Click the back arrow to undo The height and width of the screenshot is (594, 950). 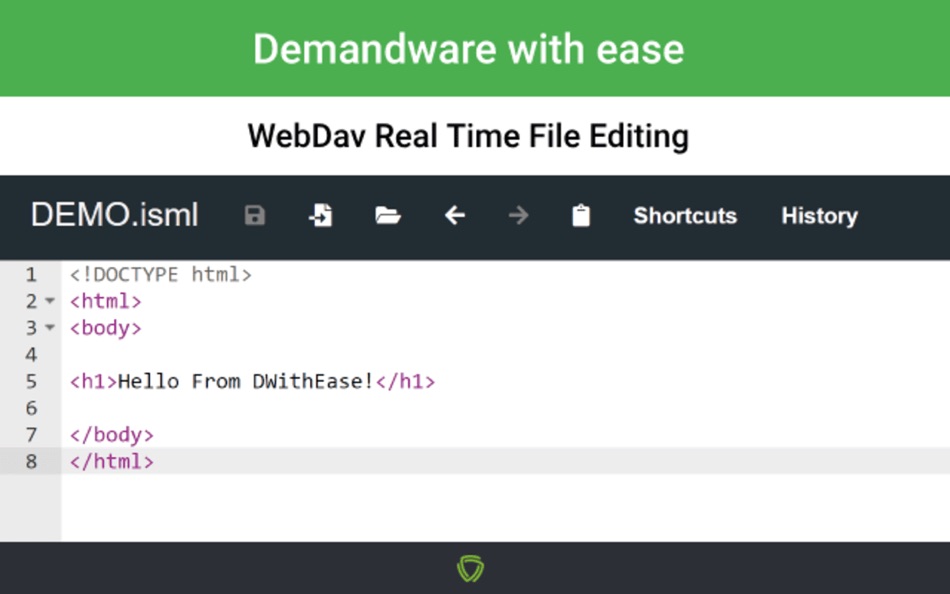(x=453, y=216)
